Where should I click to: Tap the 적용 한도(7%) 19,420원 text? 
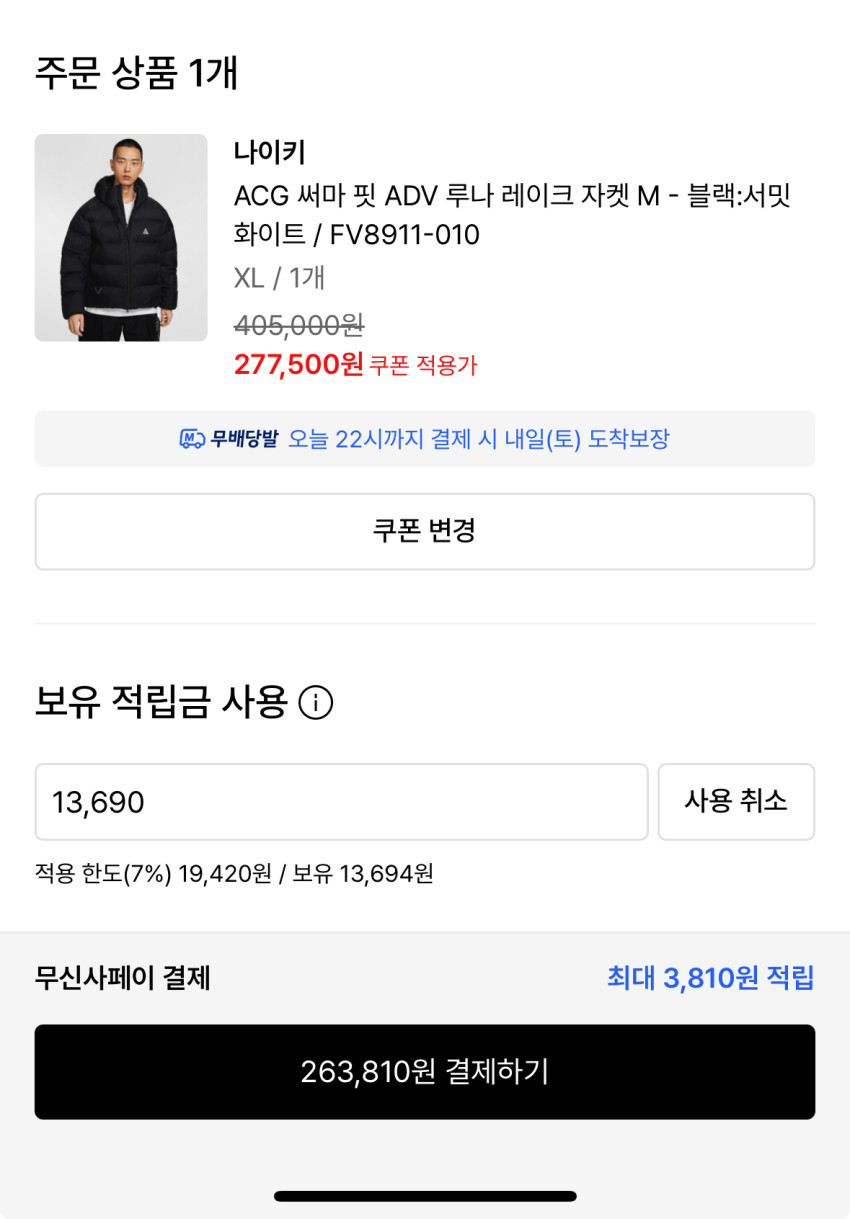click(153, 874)
